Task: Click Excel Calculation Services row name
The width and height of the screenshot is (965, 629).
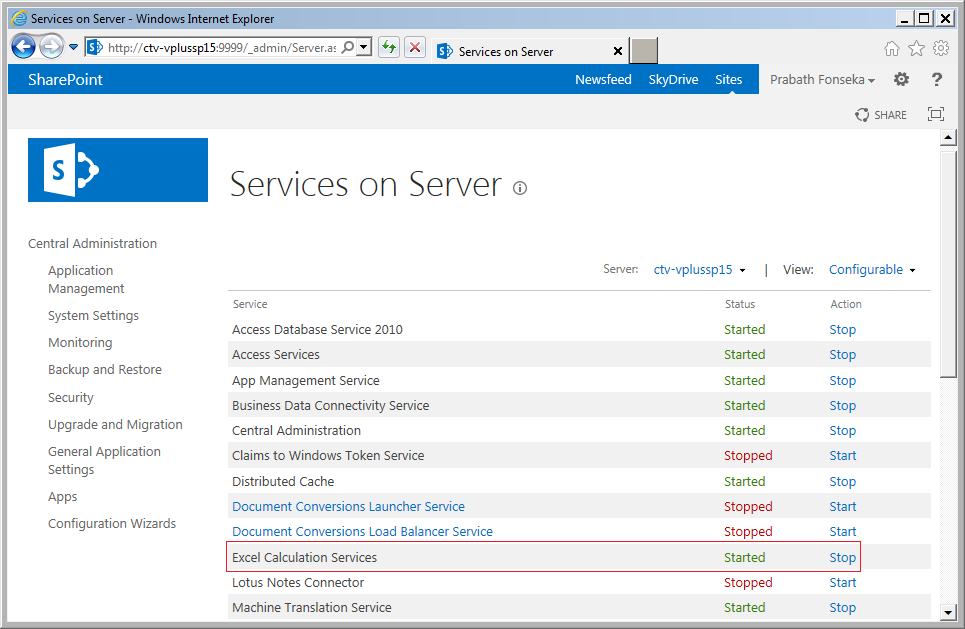Action: click(x=305, y=557)
